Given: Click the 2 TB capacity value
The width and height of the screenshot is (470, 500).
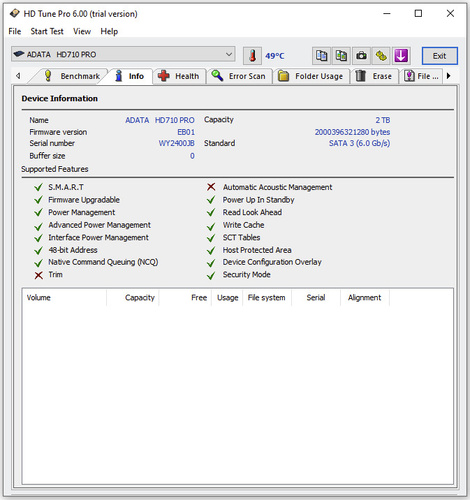Looking at the screenshot, I should [383, 120].
